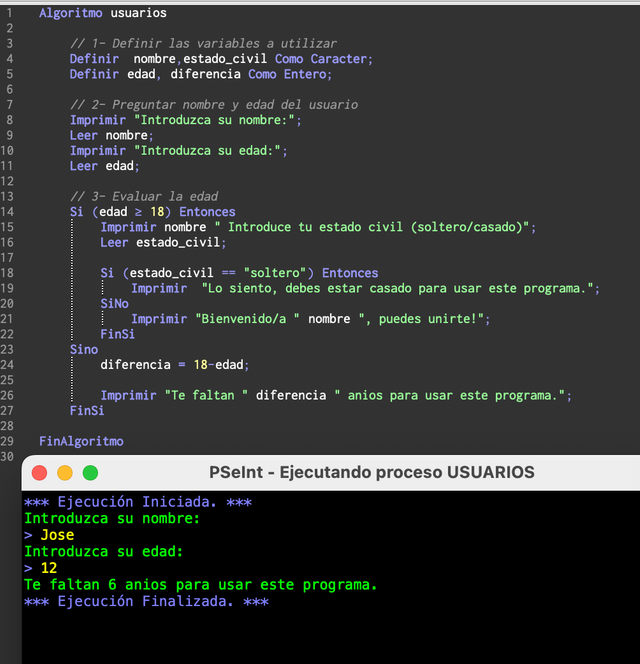Click the title 'PSeInt - Ejecutando proceso USUARIOS'
Screen dimensions: 640x664
point(371,472)
